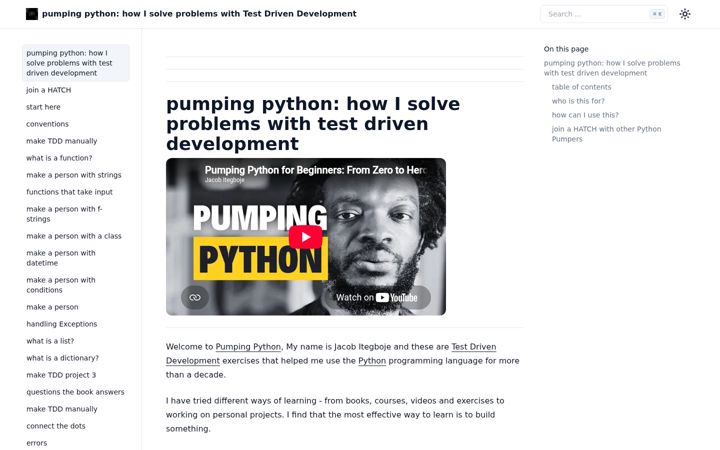Jump to 'how can I use this?' section
The height and width of the screenshot is (450, 720).
(x=585, y=115)
